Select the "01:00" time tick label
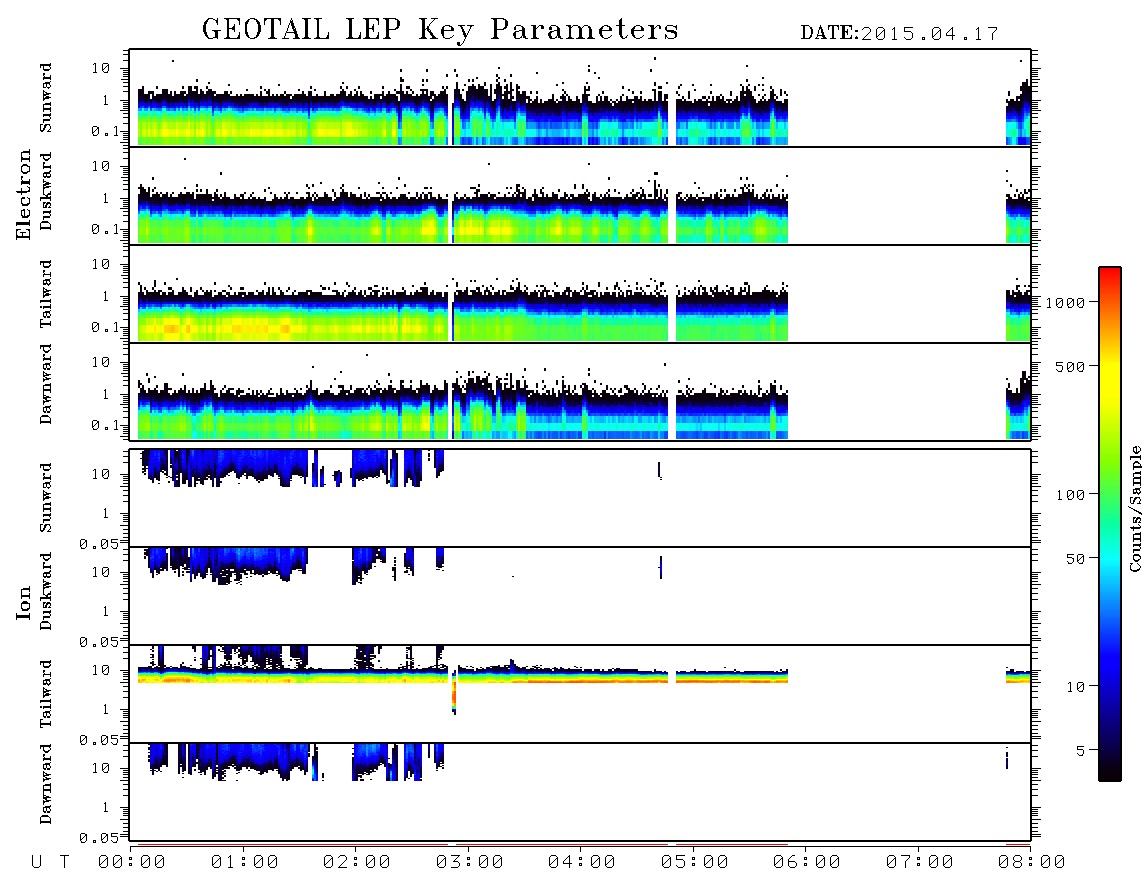The image size is (1142, 880). 244,863
